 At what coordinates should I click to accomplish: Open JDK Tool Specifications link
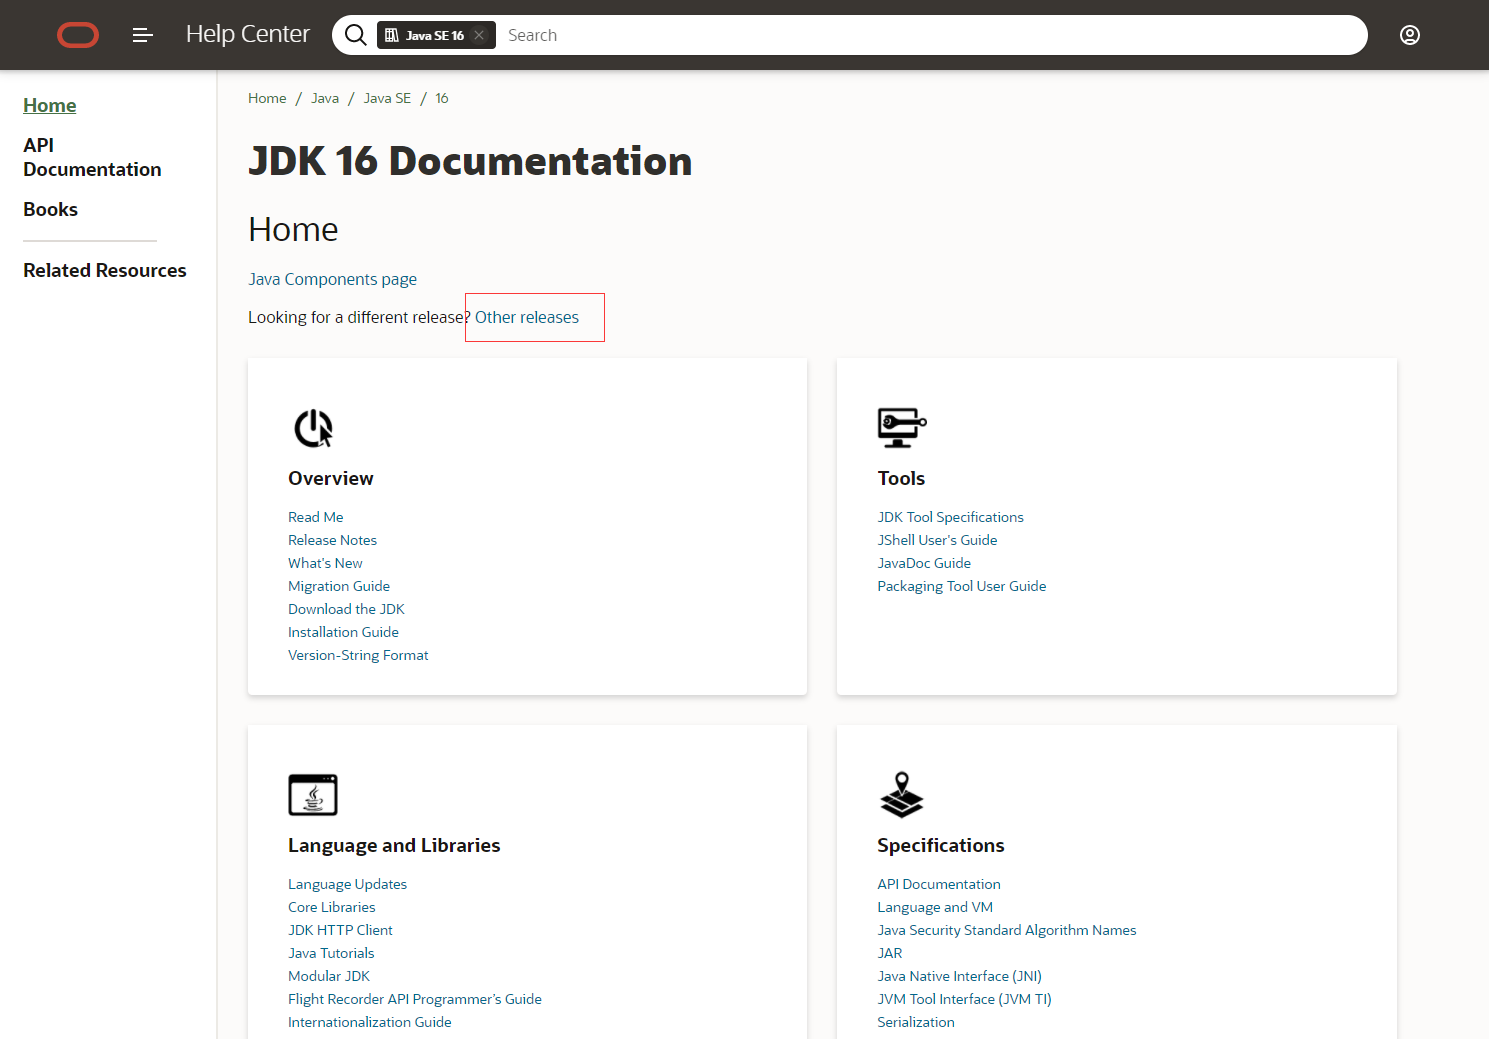pos(951,517)
